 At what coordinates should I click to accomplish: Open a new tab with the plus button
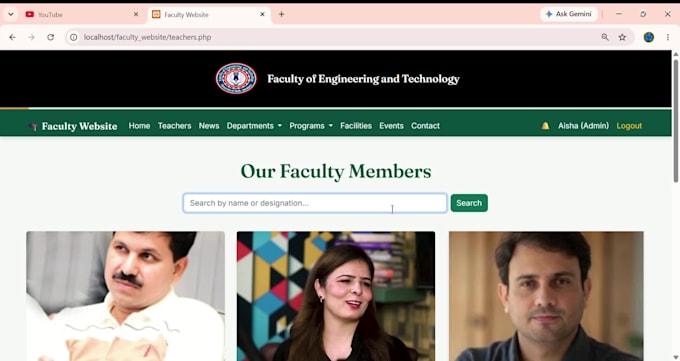(x=281, y=14)
